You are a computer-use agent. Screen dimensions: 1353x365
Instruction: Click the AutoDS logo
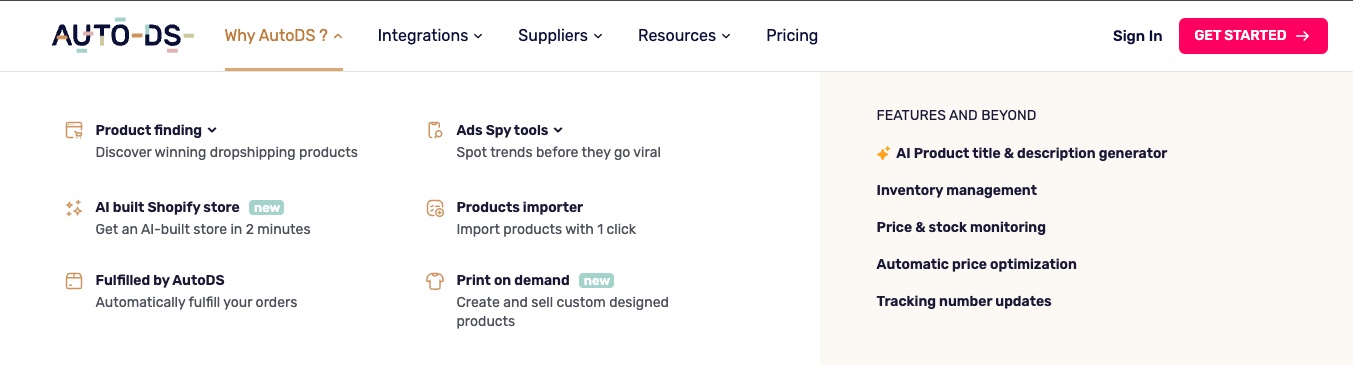pyautogui.click(x=123, y=36)
